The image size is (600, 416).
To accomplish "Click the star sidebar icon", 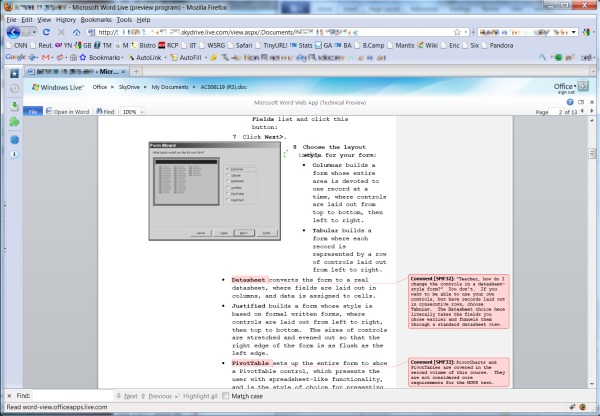I will (15, 73).
